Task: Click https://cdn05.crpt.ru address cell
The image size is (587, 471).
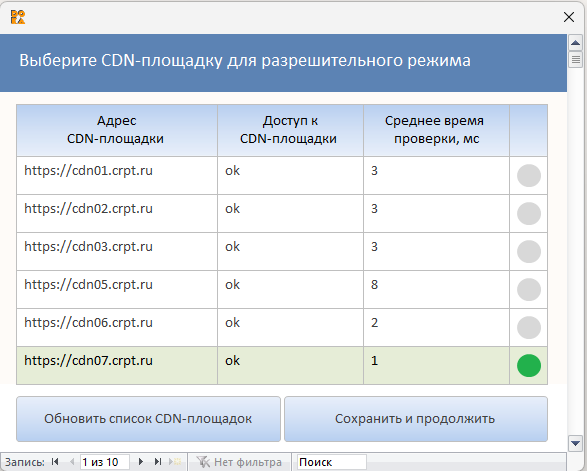Action: click(x=117, y=289)
